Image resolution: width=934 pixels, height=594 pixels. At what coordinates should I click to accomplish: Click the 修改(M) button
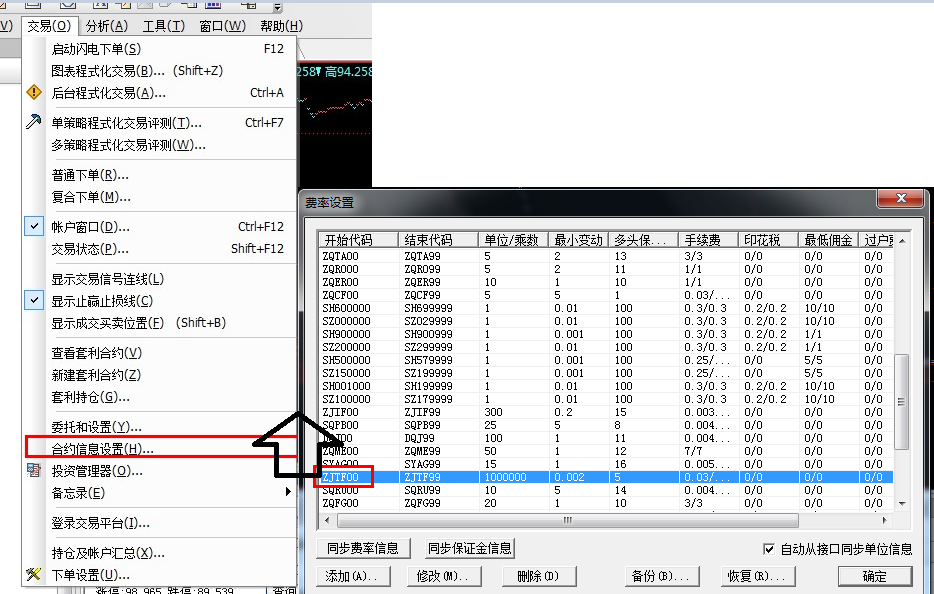tap(442, 576)
